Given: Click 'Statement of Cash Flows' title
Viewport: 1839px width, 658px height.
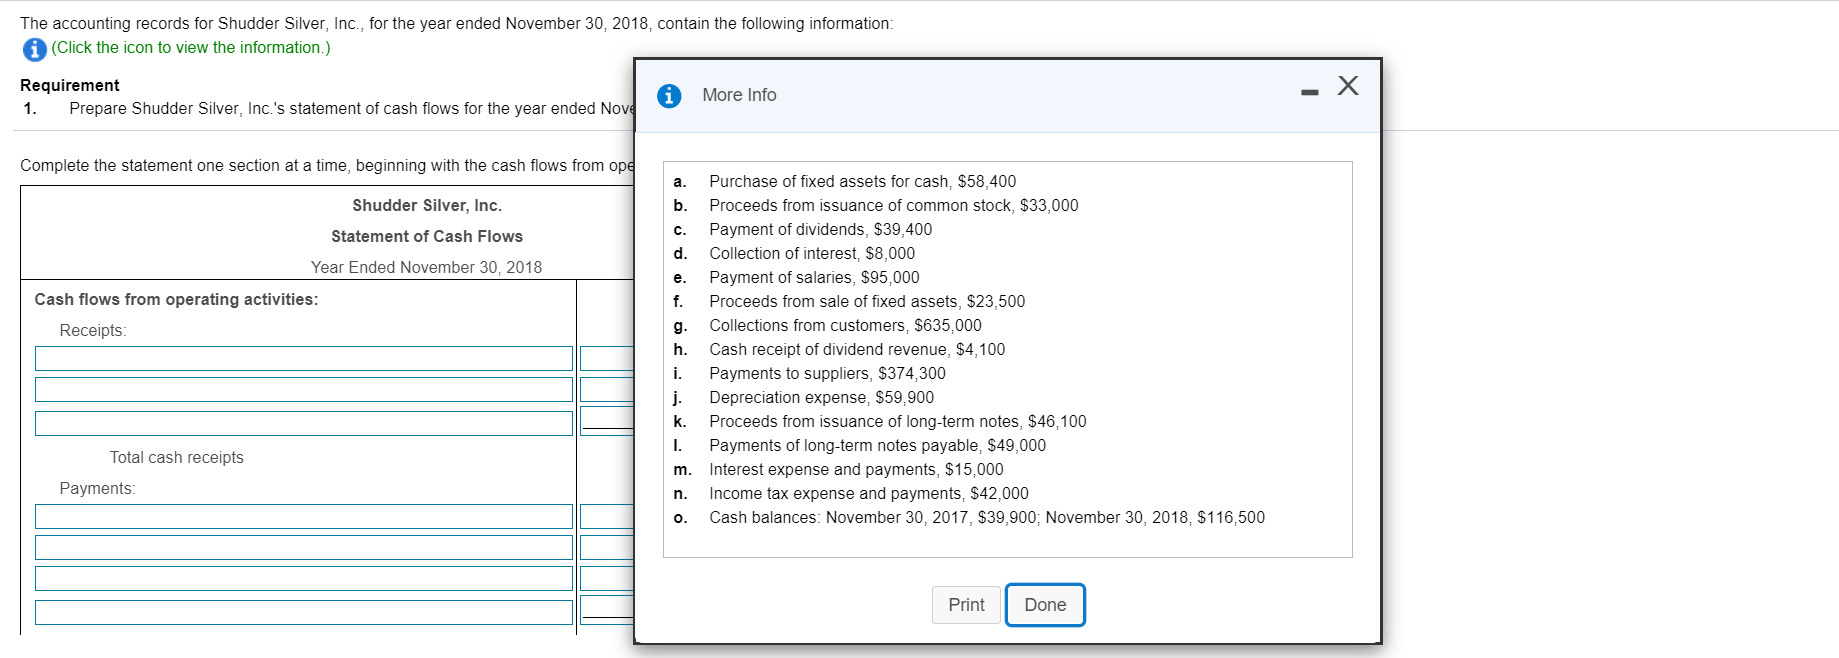Looking at the screenshot, I should [427, 236].
